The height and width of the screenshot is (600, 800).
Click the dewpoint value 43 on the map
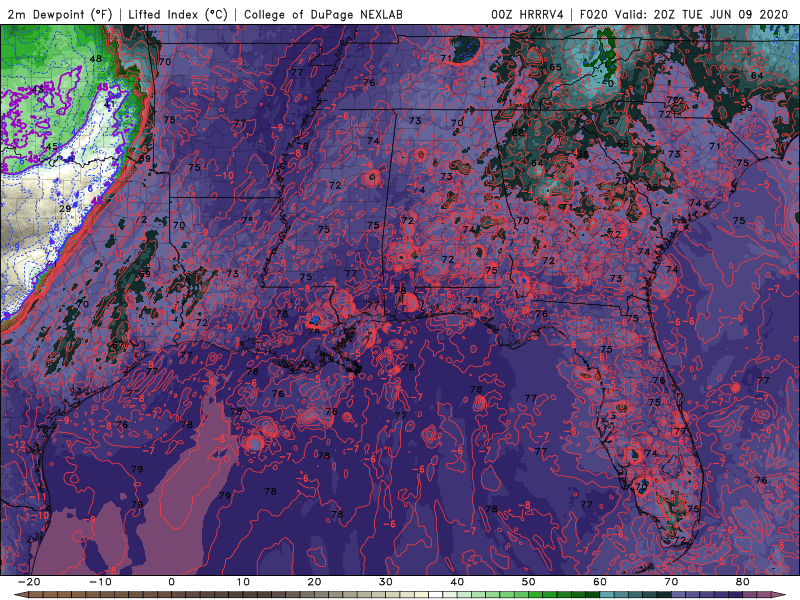click(x=37, y=90)
